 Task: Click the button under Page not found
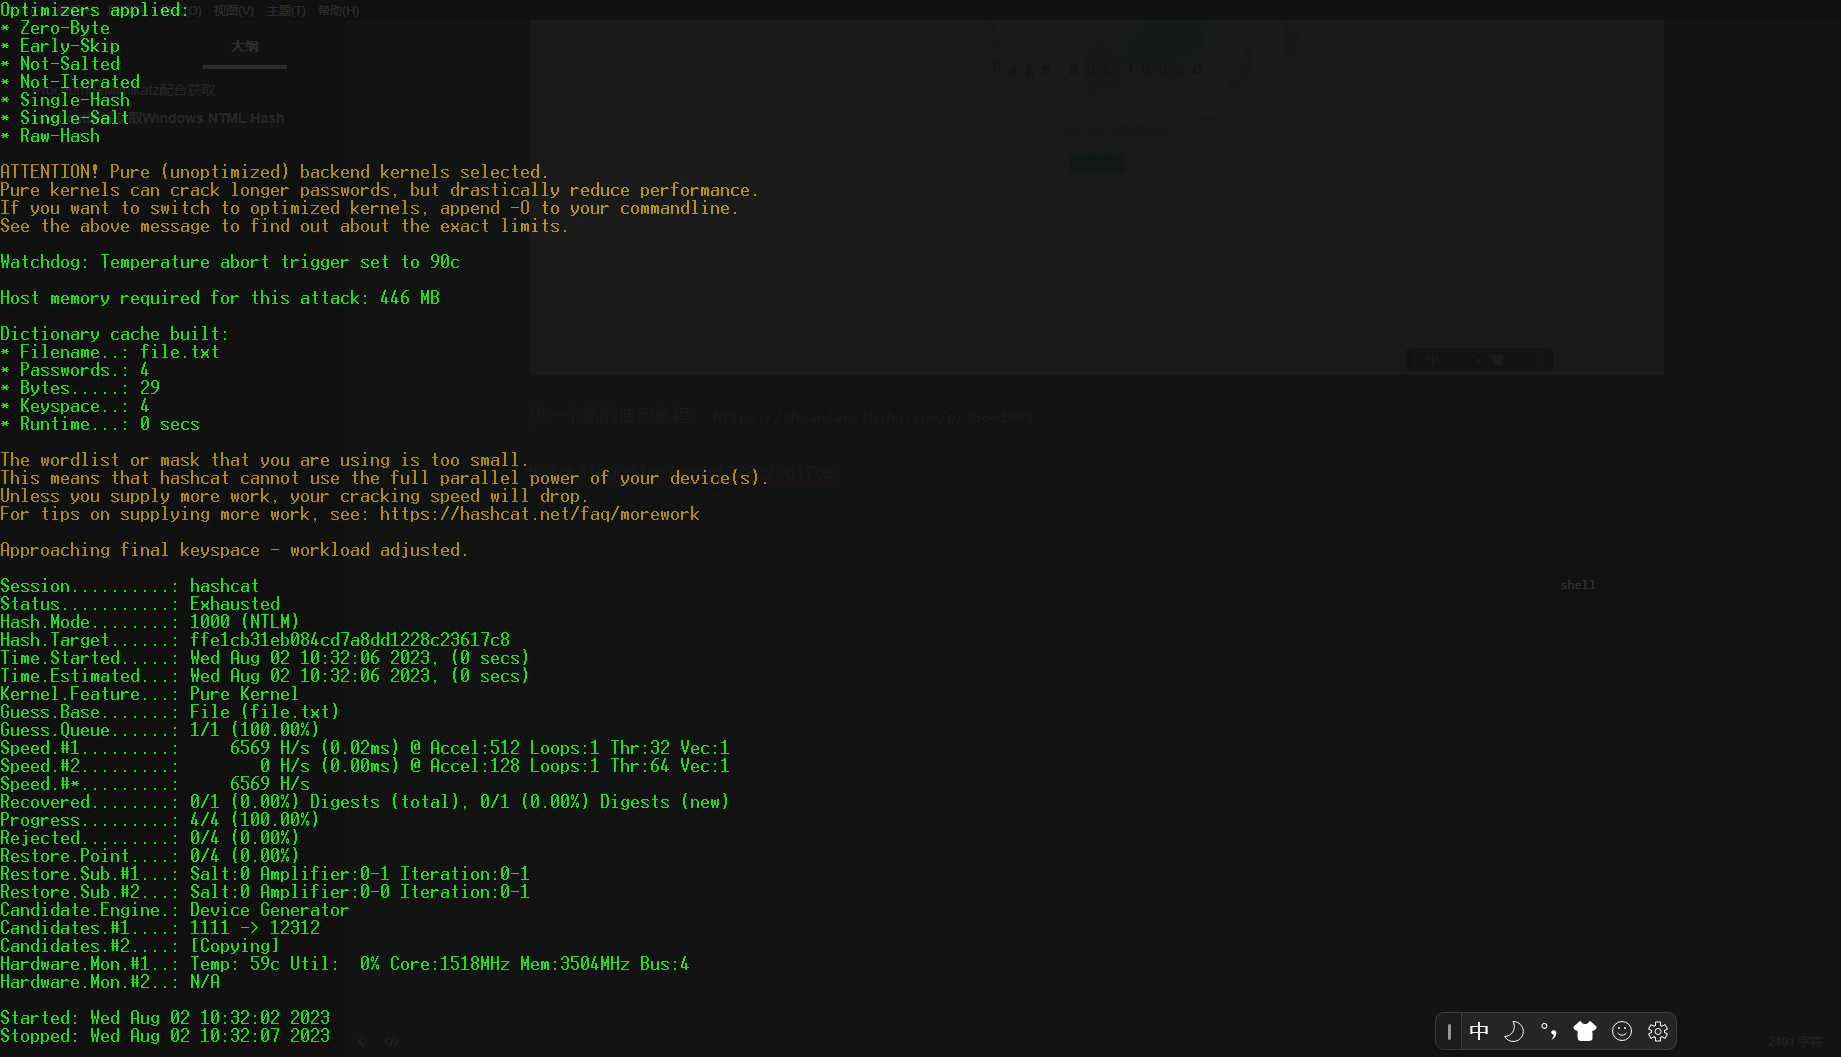[1096, 163]
